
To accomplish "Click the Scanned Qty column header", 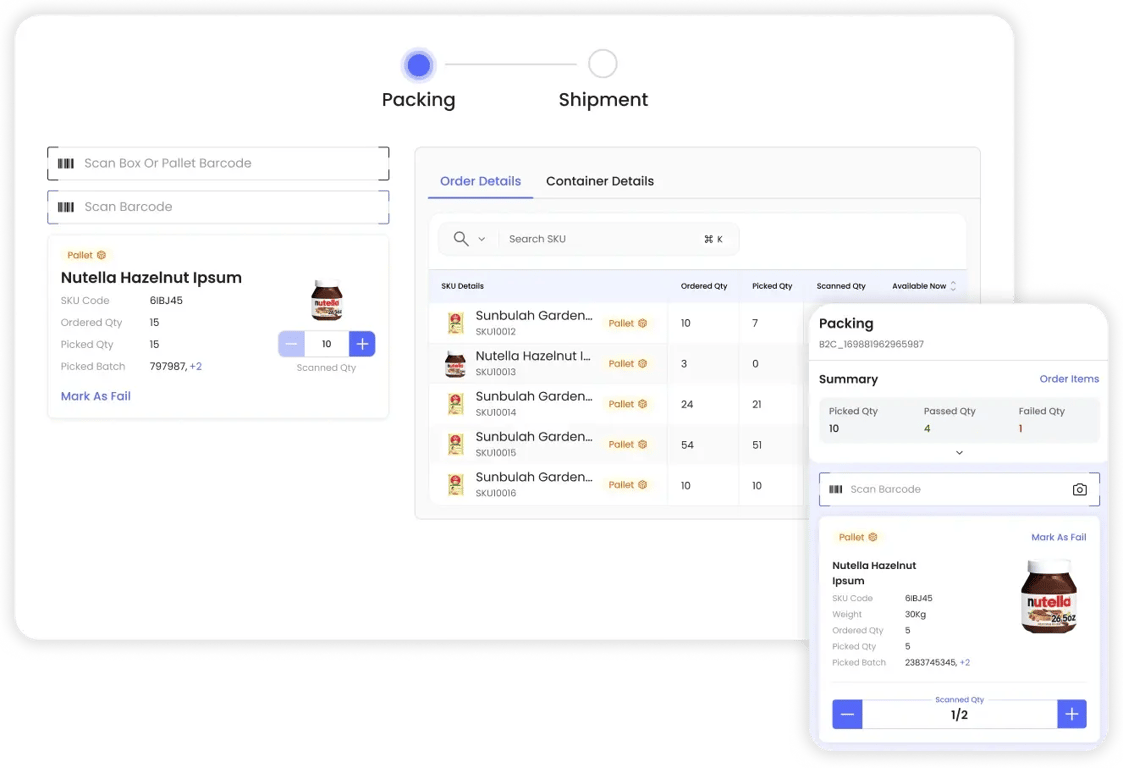I will point(841,286).
